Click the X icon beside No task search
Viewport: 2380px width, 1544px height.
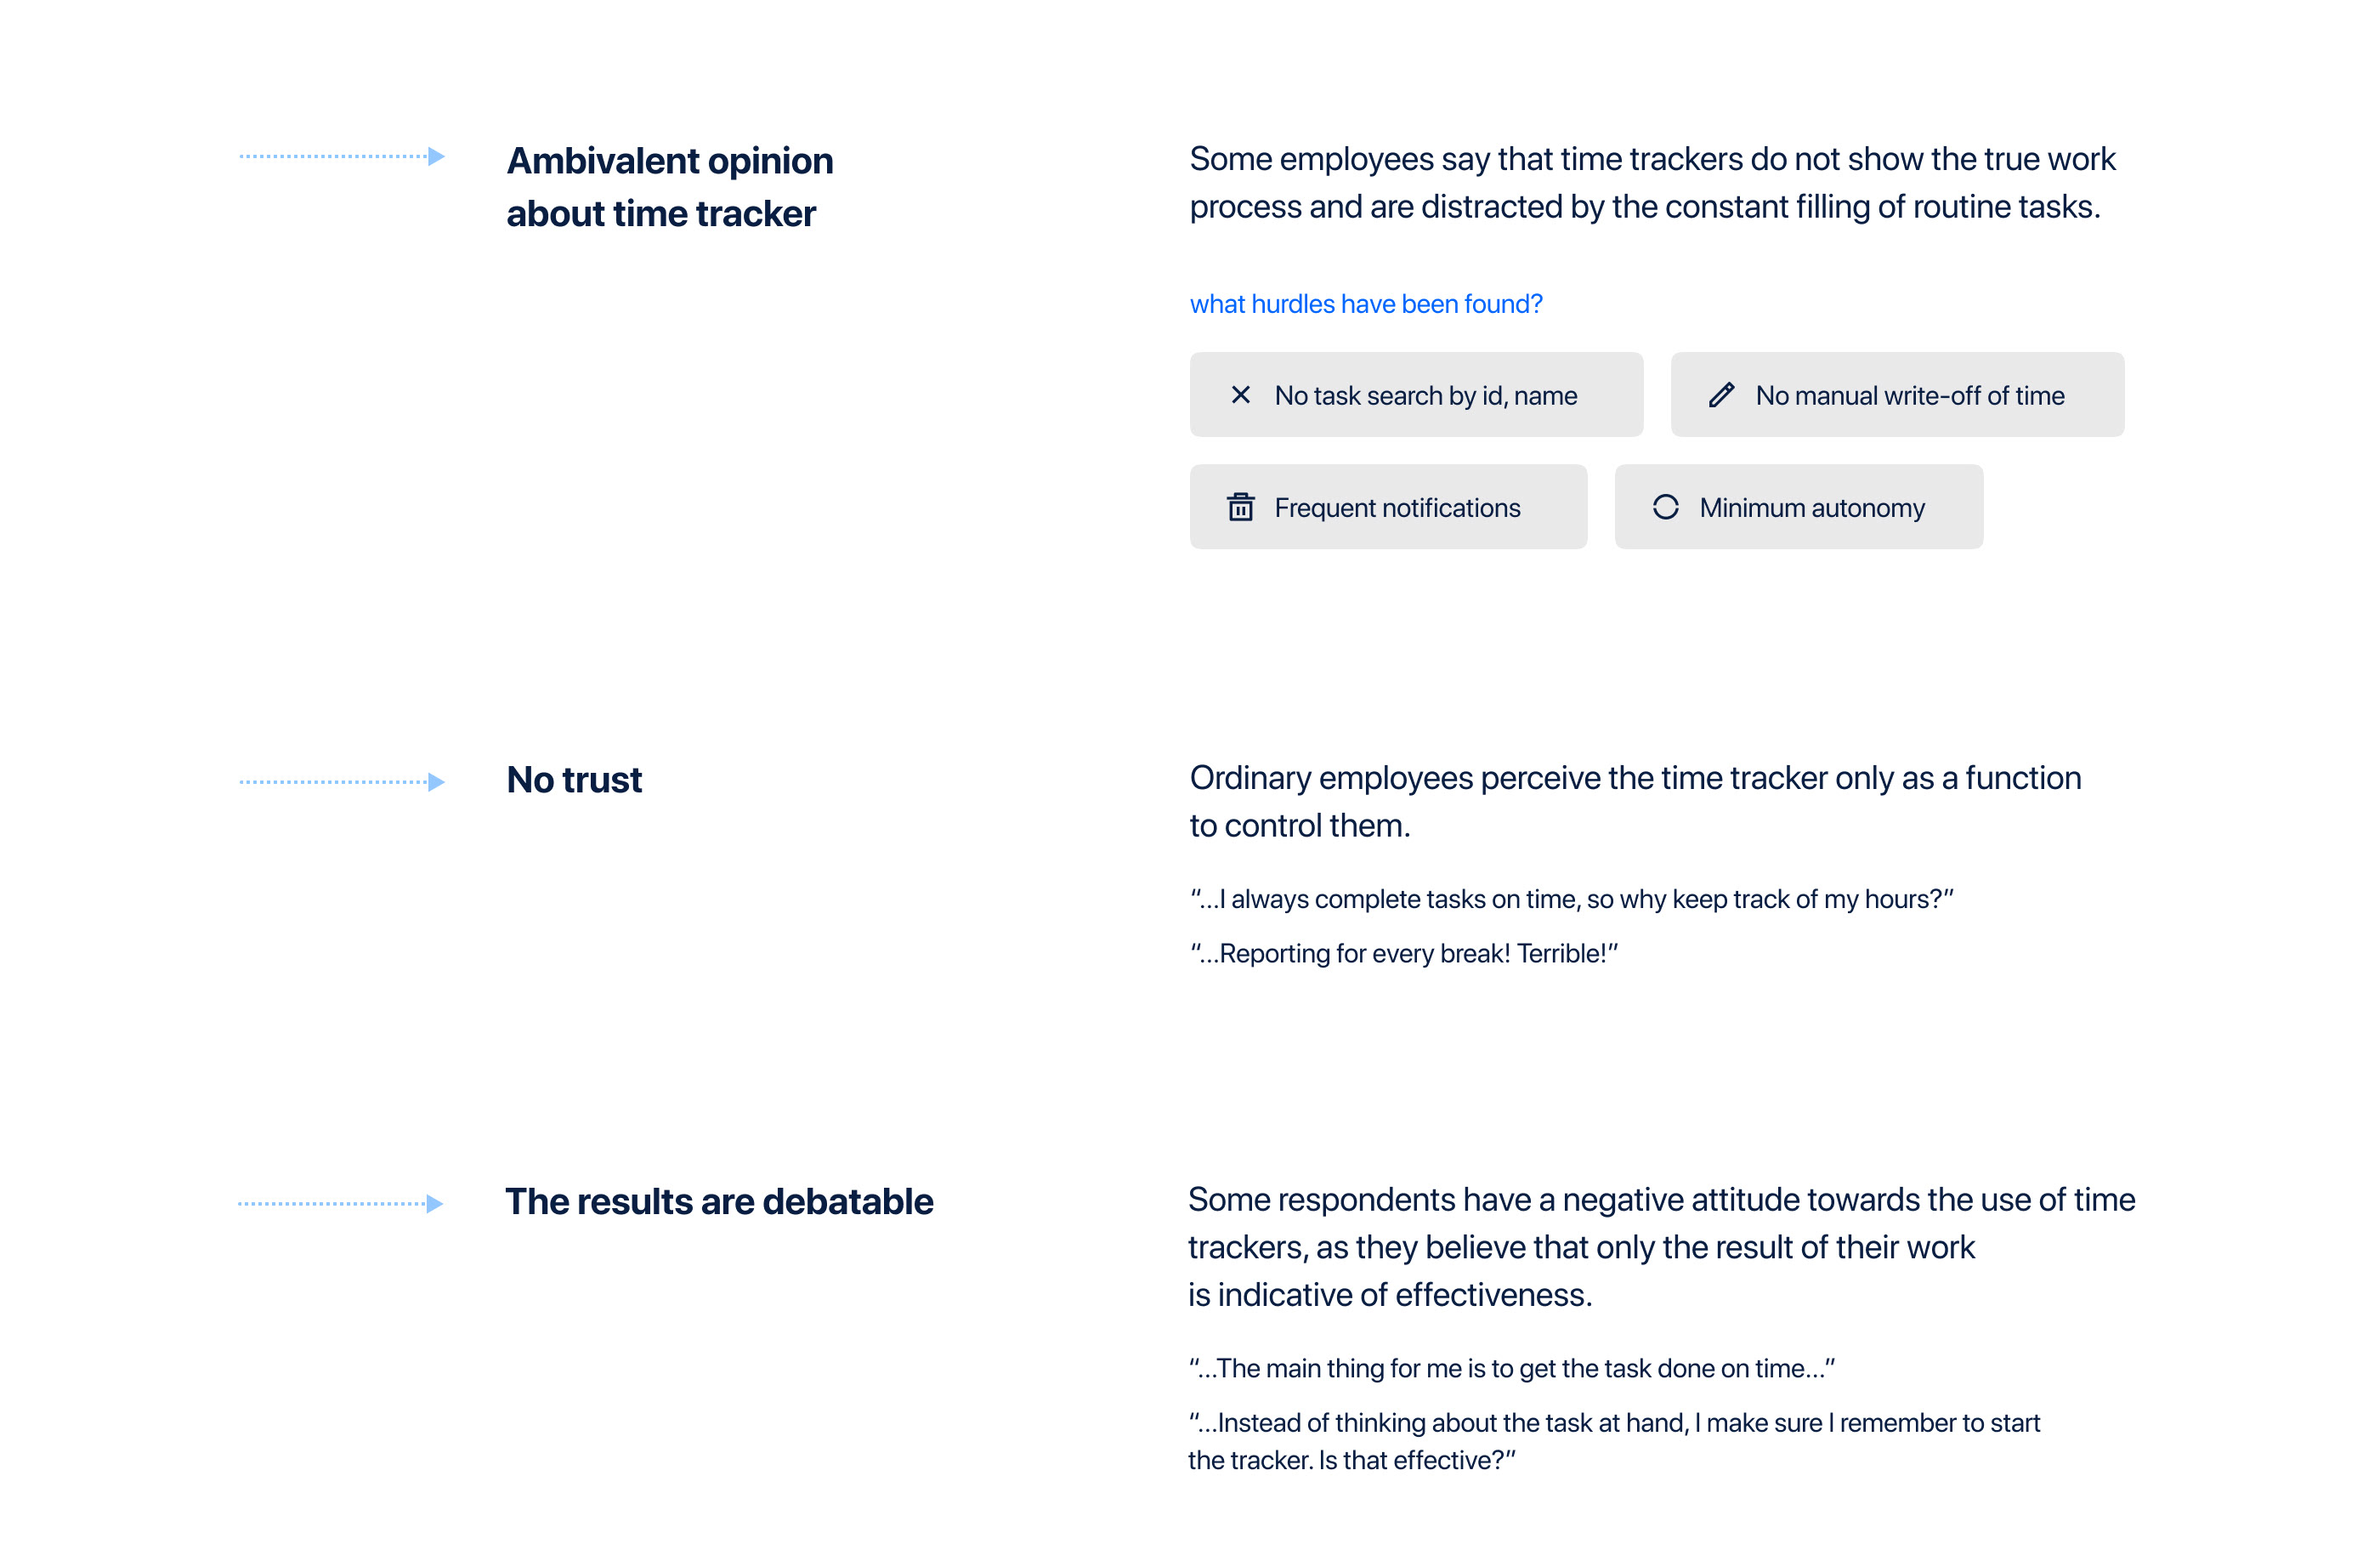pos(1240,395)
